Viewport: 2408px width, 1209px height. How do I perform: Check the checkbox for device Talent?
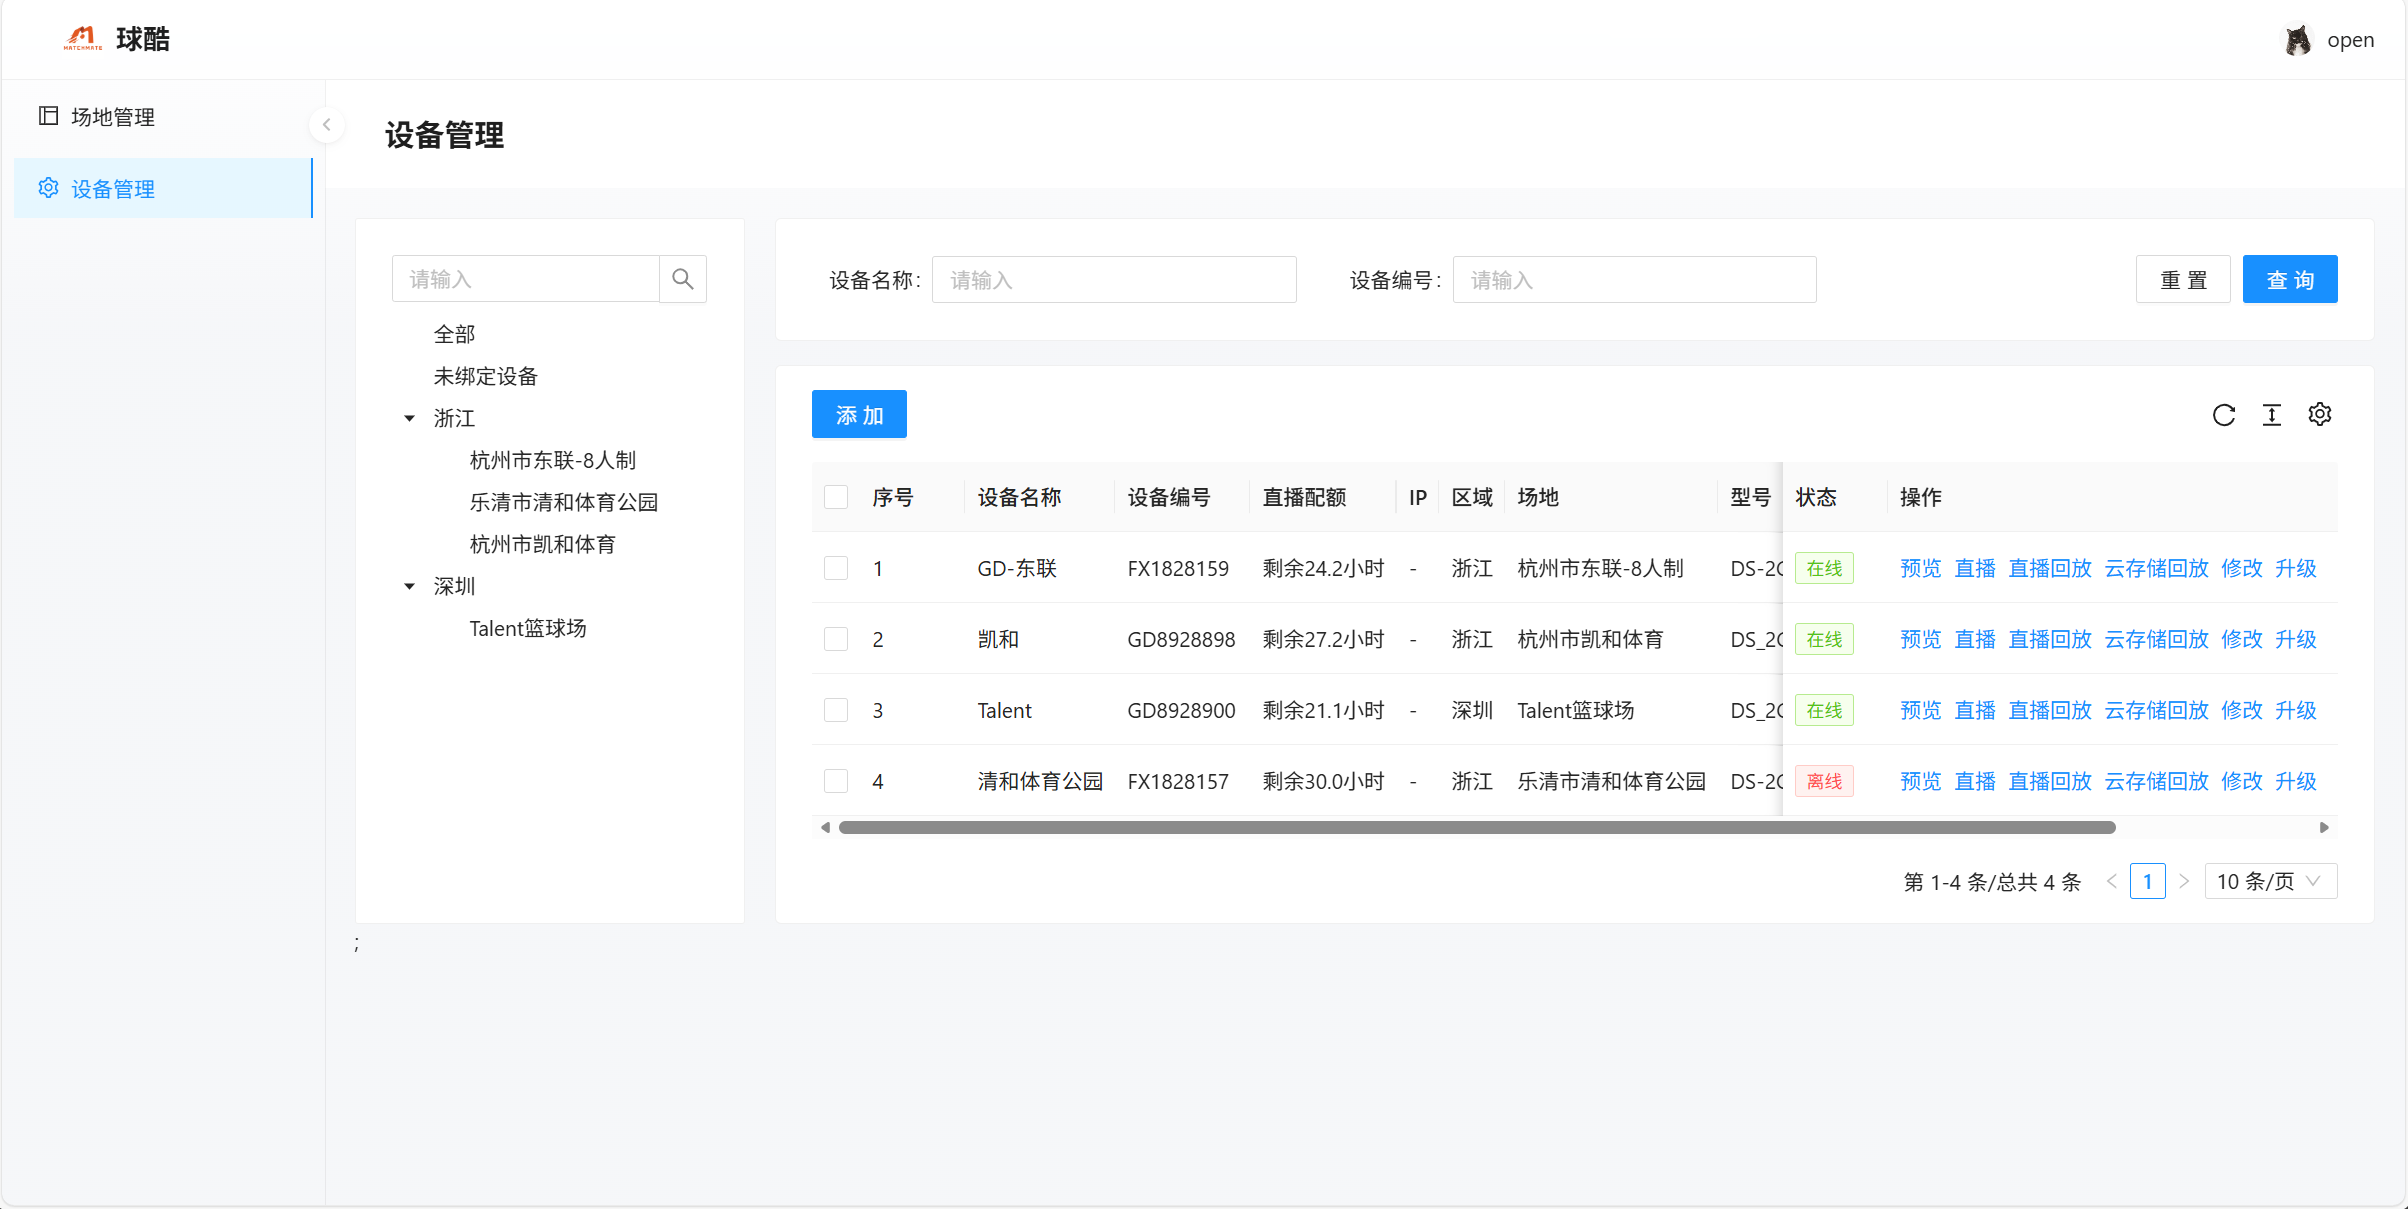click(x=836, y=710)
